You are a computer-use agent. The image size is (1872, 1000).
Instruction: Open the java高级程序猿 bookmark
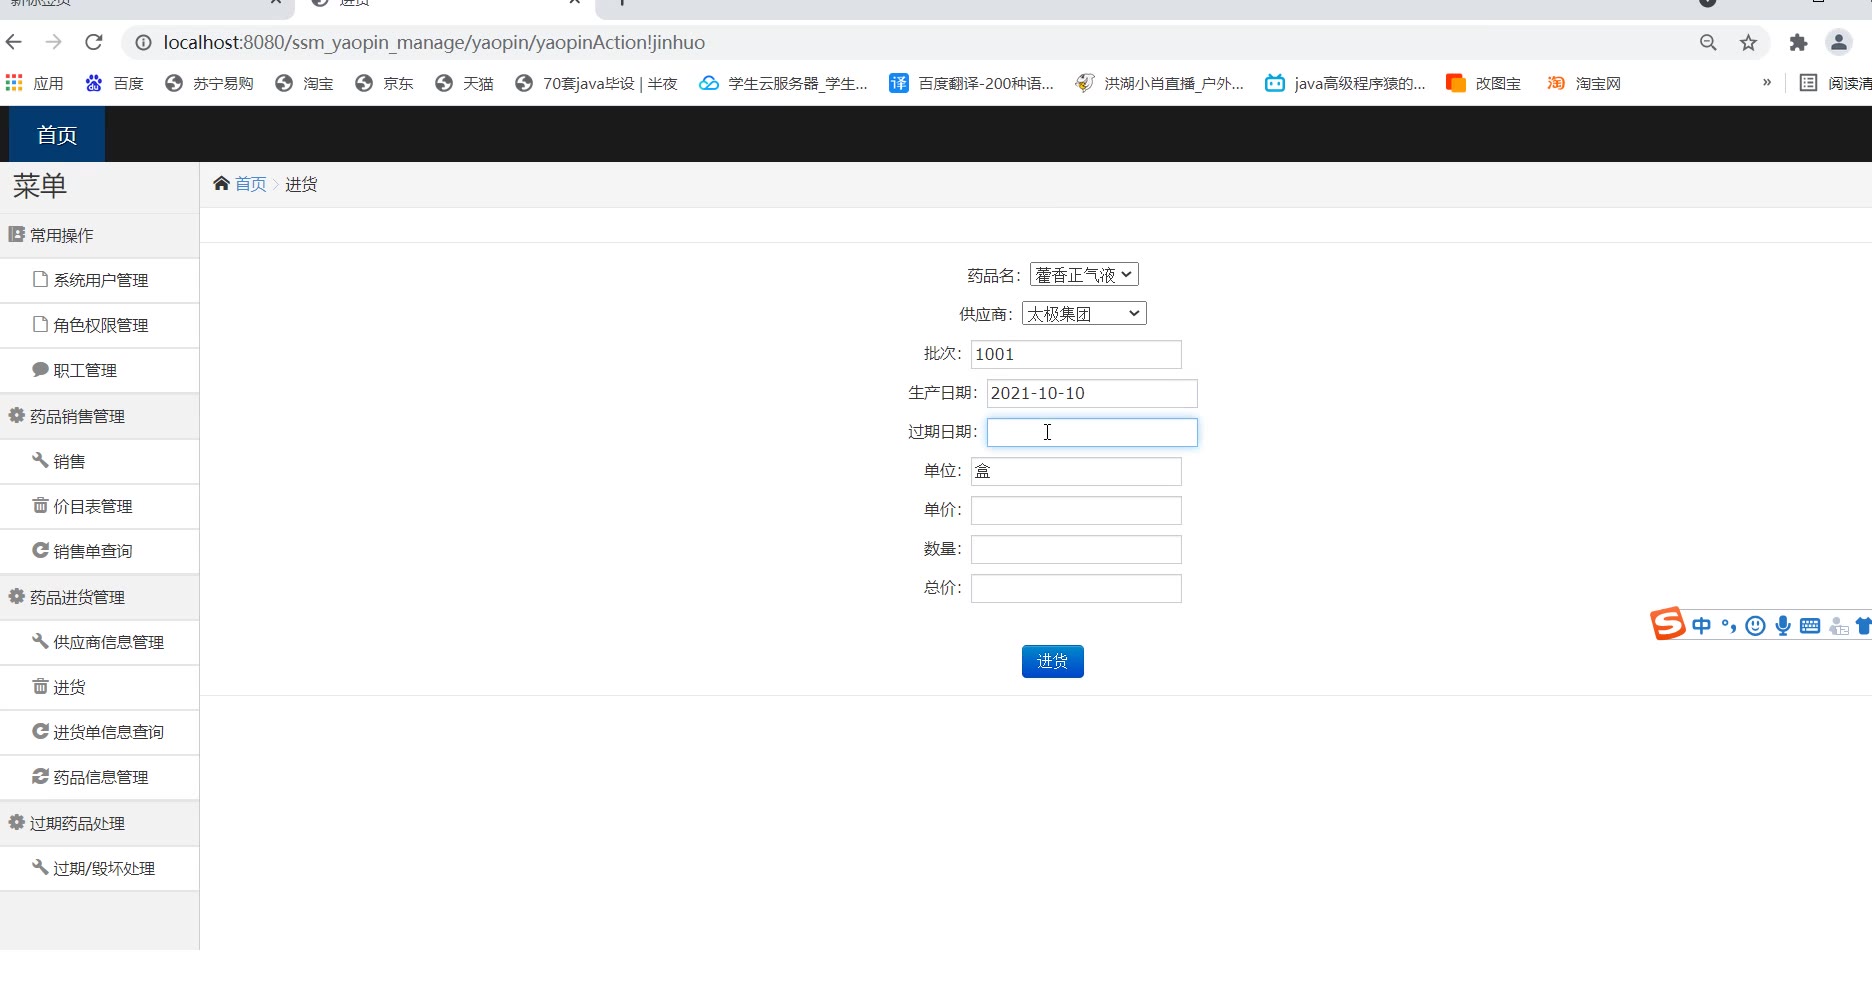(x=1345, y=83)
